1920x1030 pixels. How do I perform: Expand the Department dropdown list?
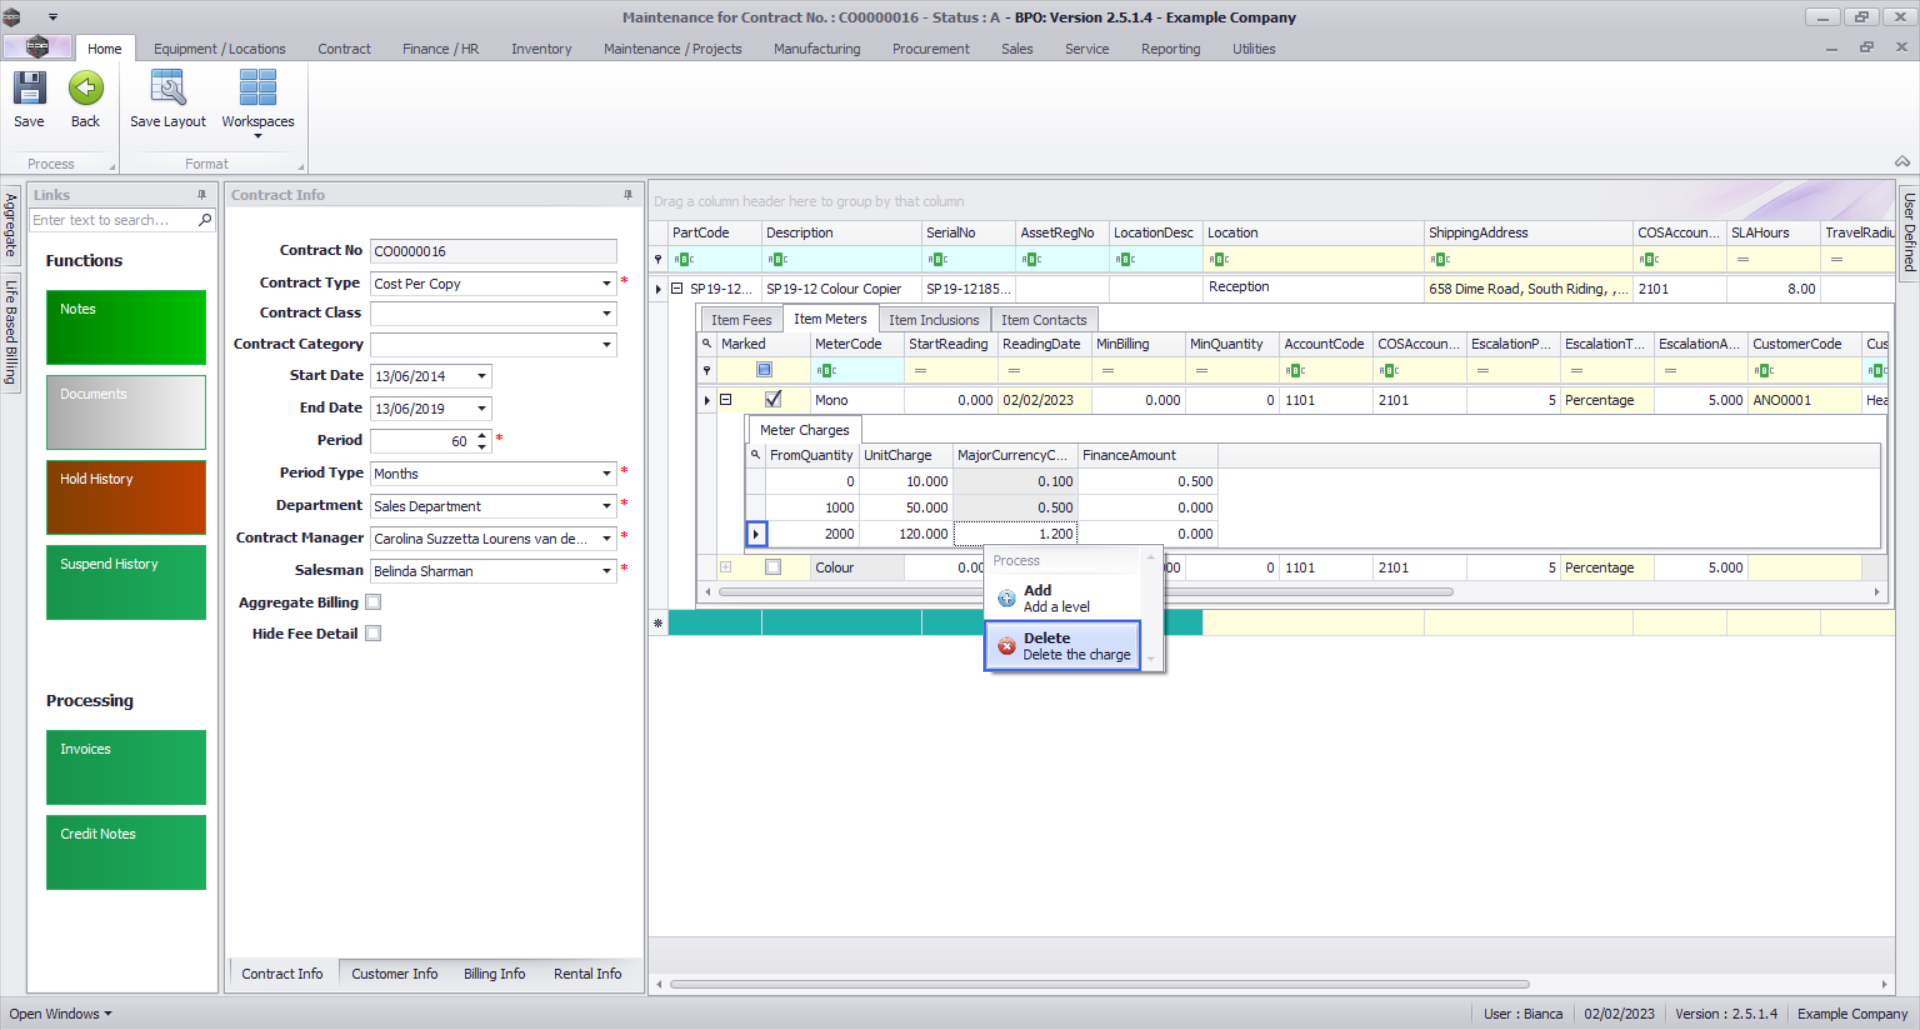(606, 506)
